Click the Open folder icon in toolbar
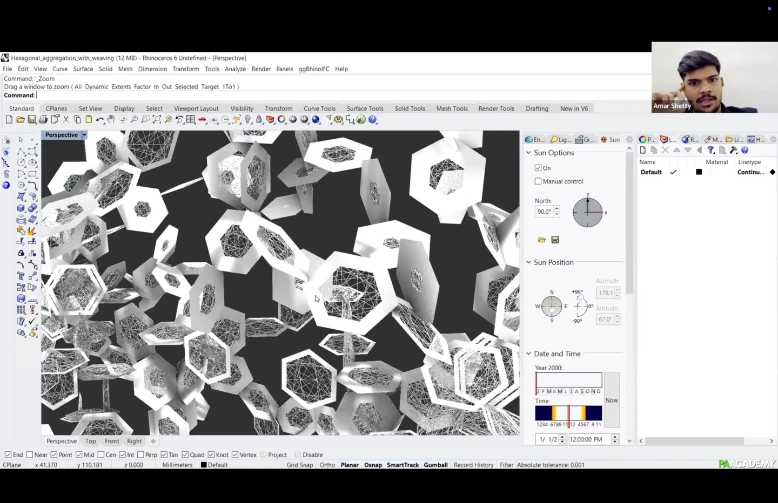The height and width of the screenshot is (503, 778). 20,120
